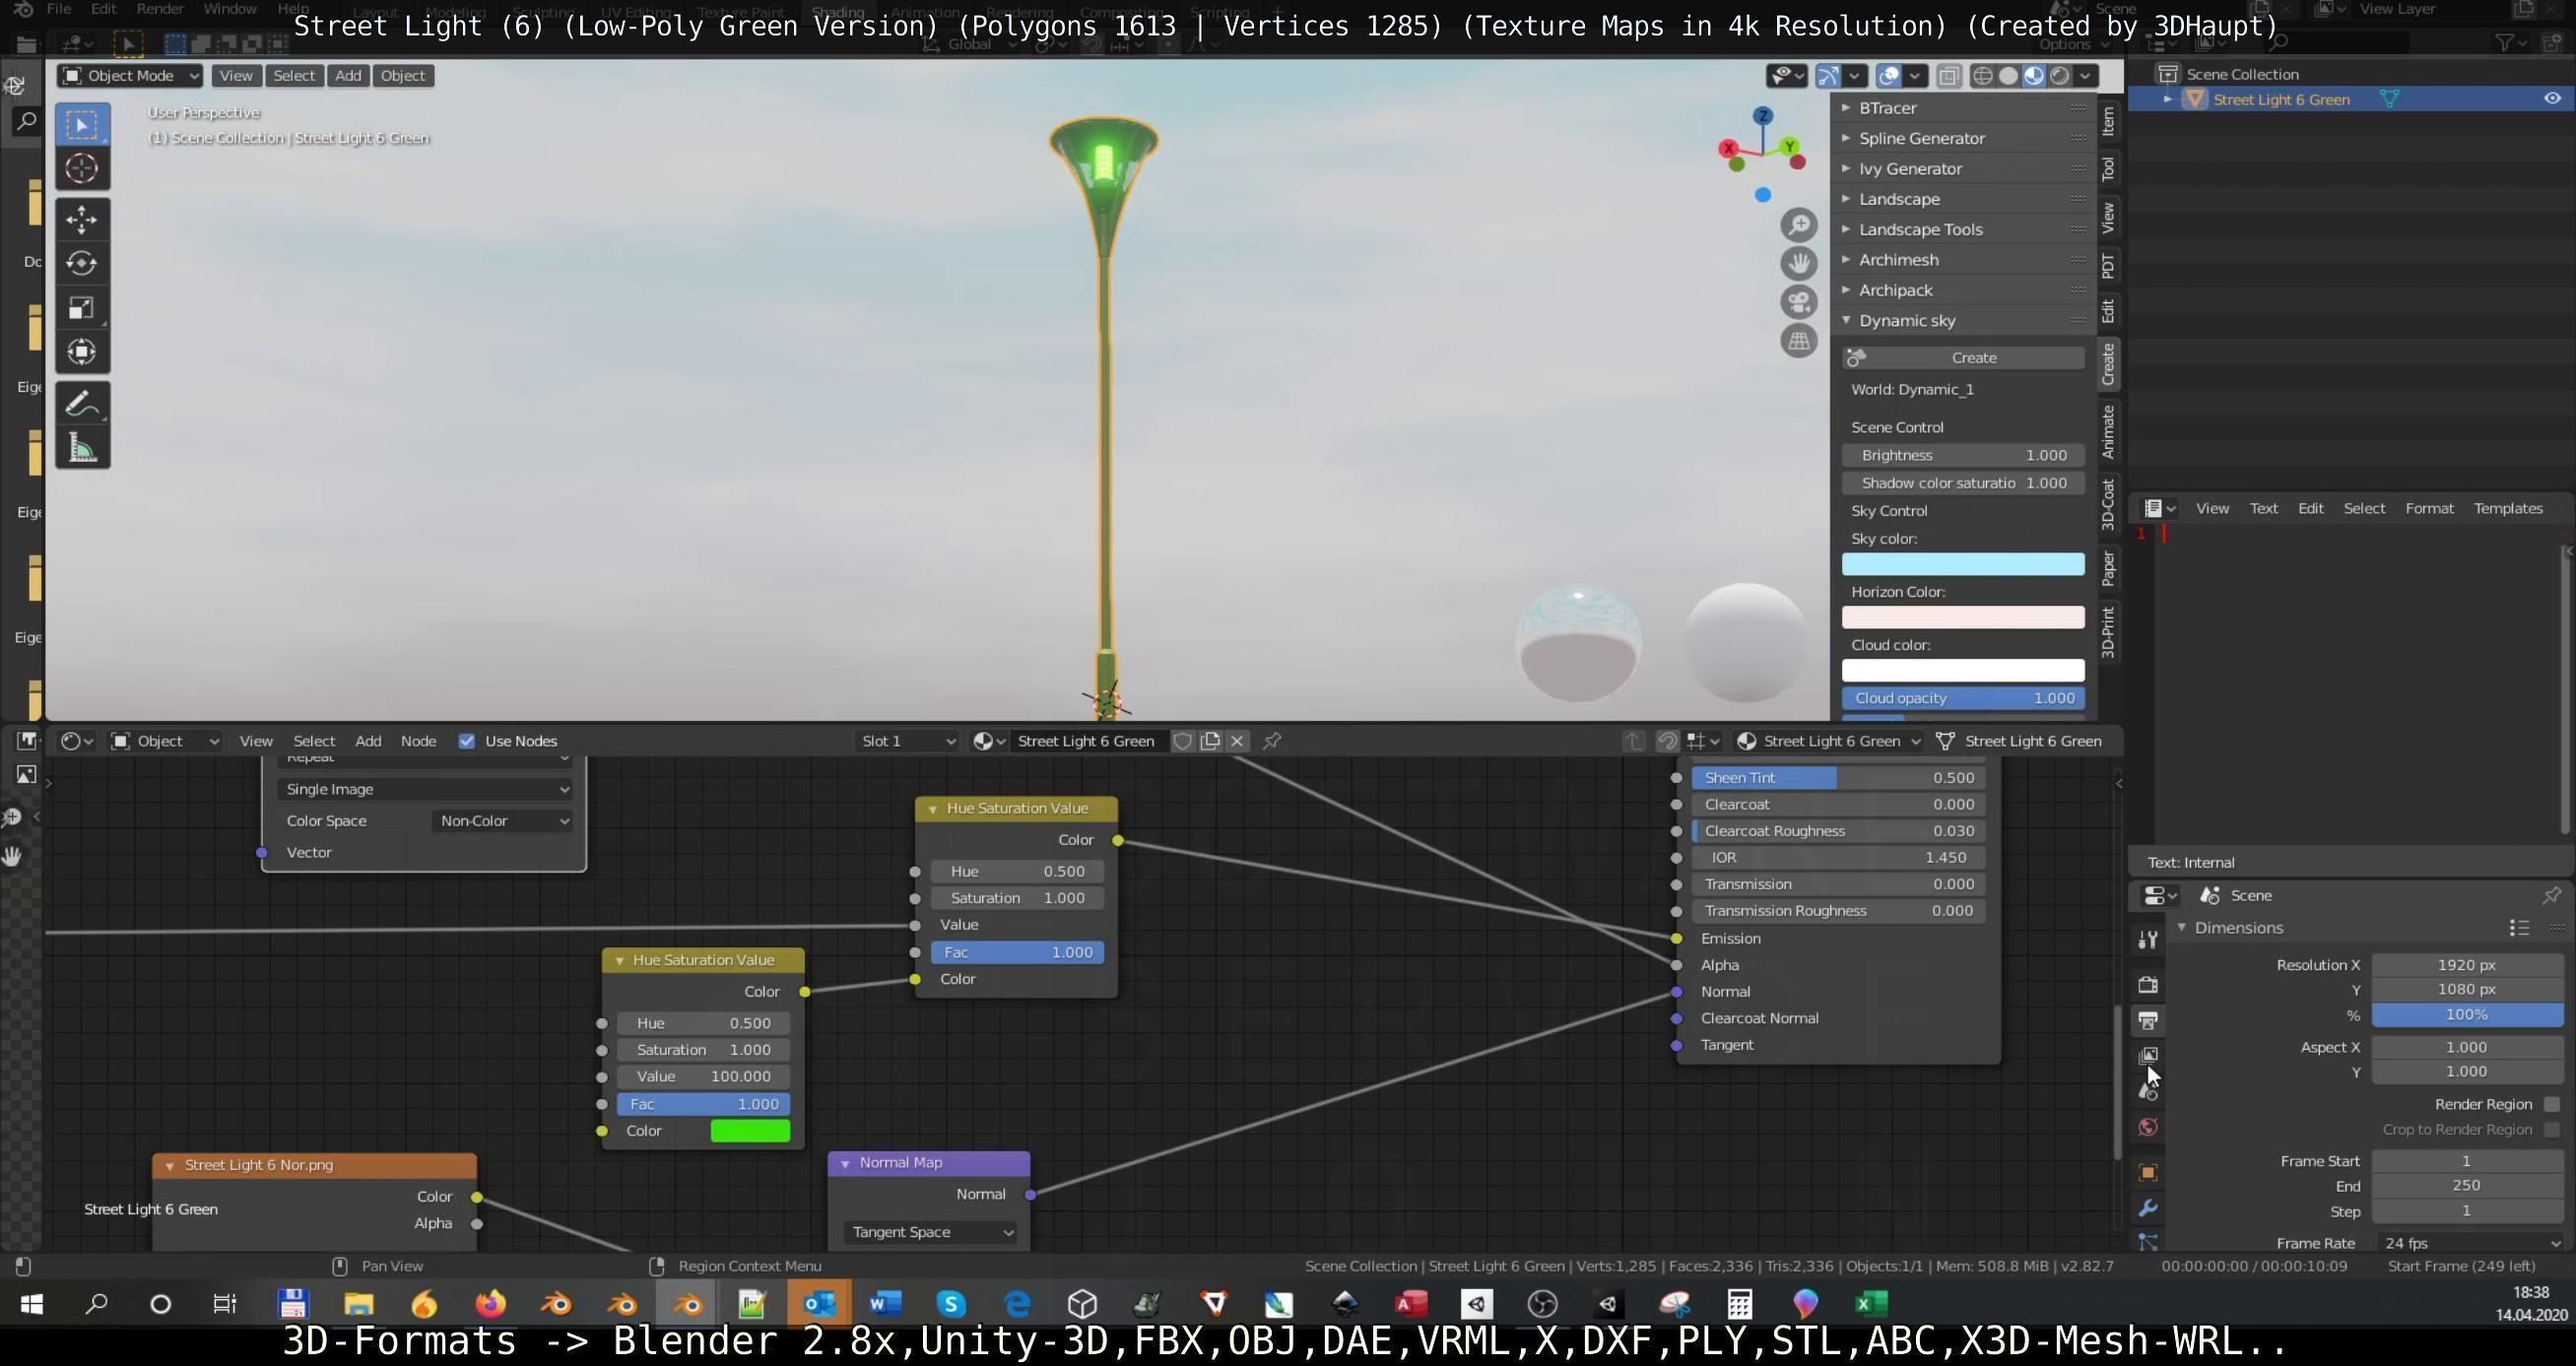Toggle viewport overlays button
This screenshot has width=2576, height=1366.
point(1888,76)
